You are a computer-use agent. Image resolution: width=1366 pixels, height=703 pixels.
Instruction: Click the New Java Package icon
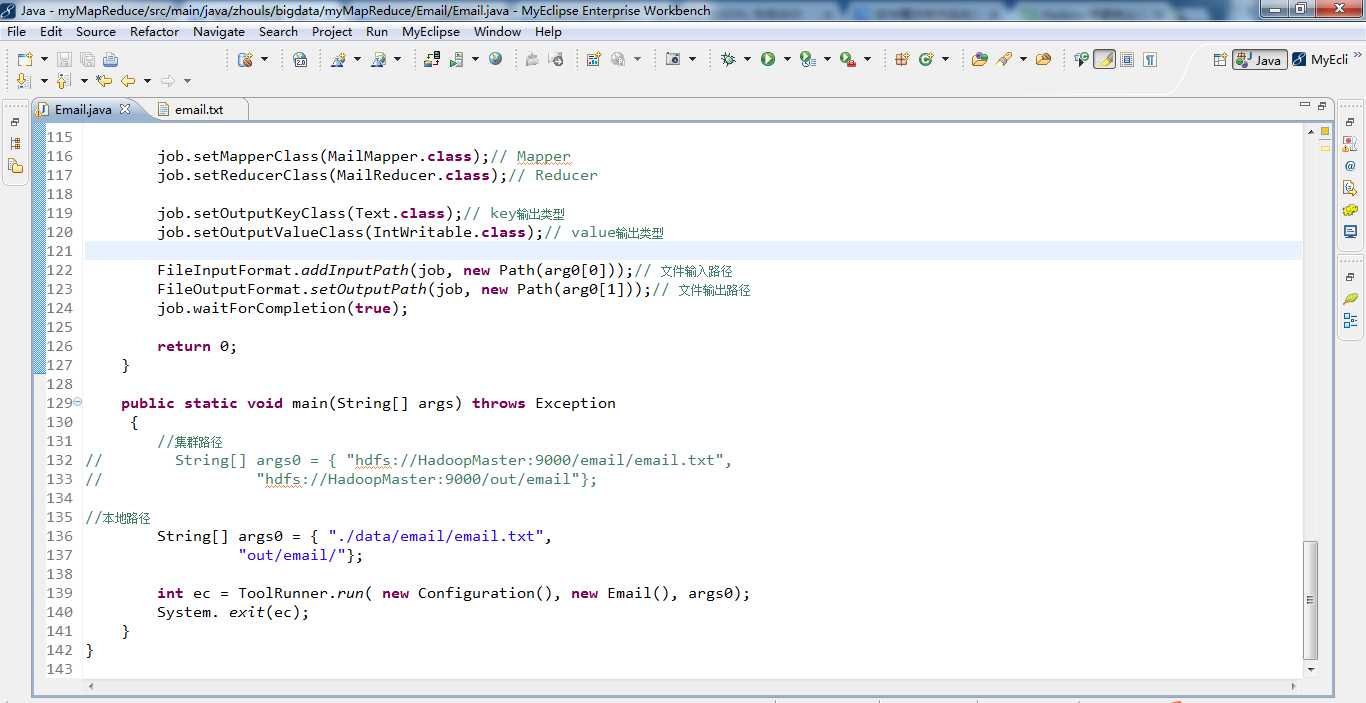coord(902,59)
